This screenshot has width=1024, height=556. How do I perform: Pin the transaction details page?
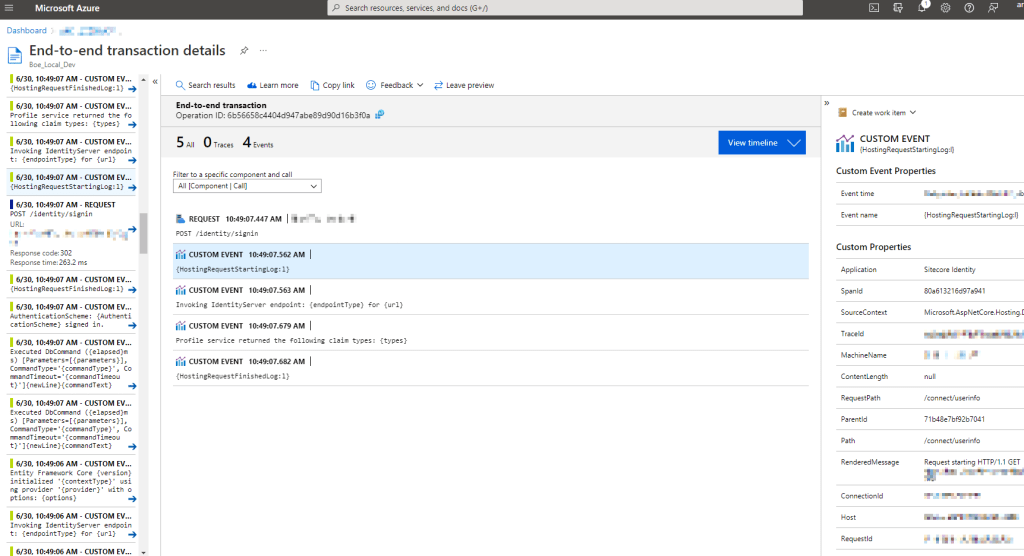tap(245, 50)
